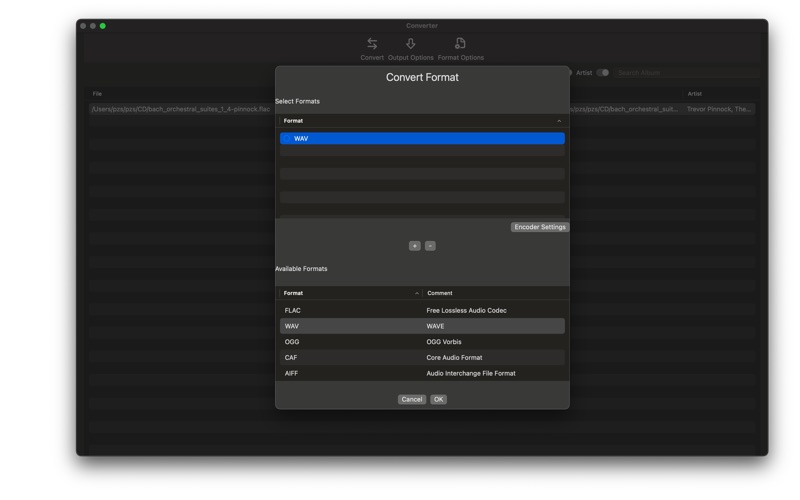This screenshot has height=500, width=800.
Task: Click the File column header
Action: [97, 94]
